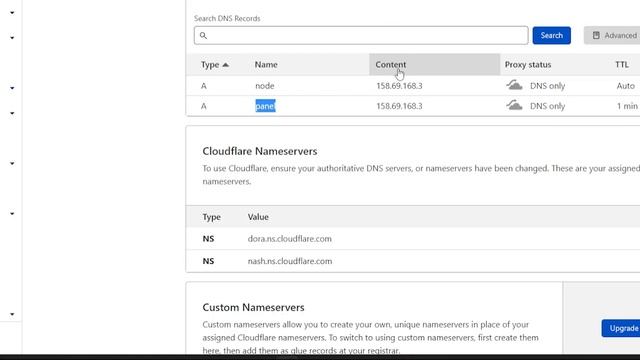Expand the second sidebar arrow from top
This screenshot has width=640, height=360.
[12, 38]
